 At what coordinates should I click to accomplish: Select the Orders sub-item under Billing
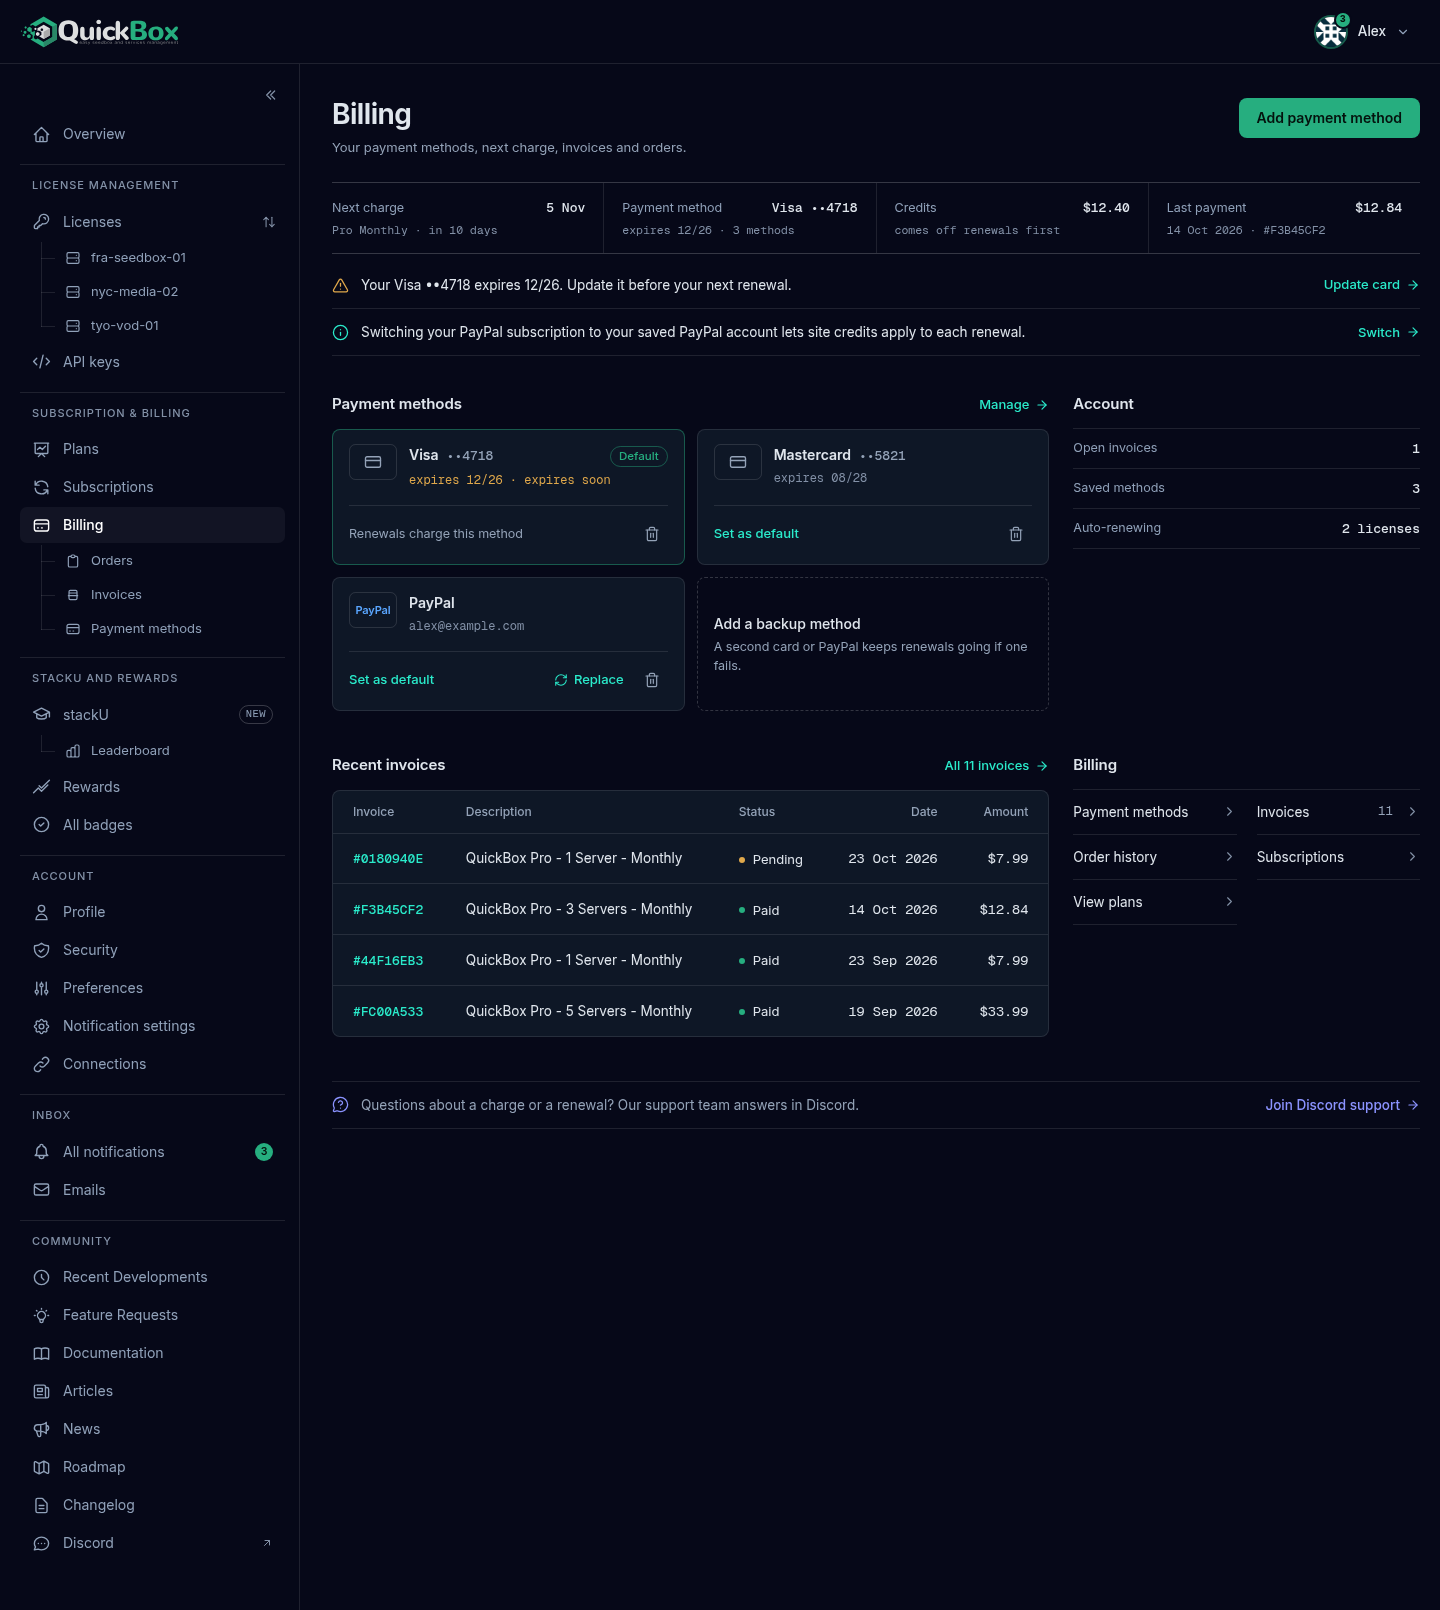click(x=111, y=561)
